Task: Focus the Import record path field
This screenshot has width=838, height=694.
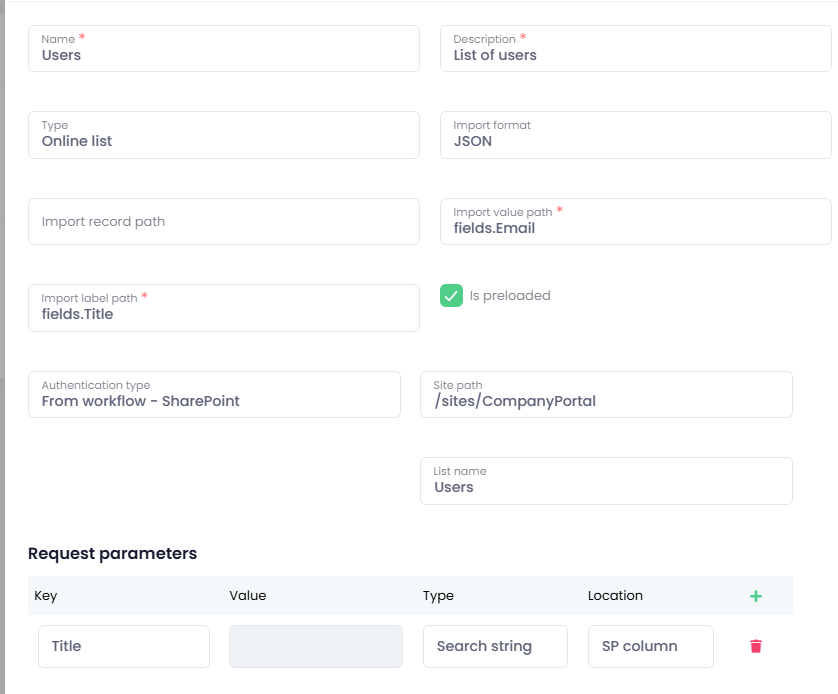Action: (223, 221)
